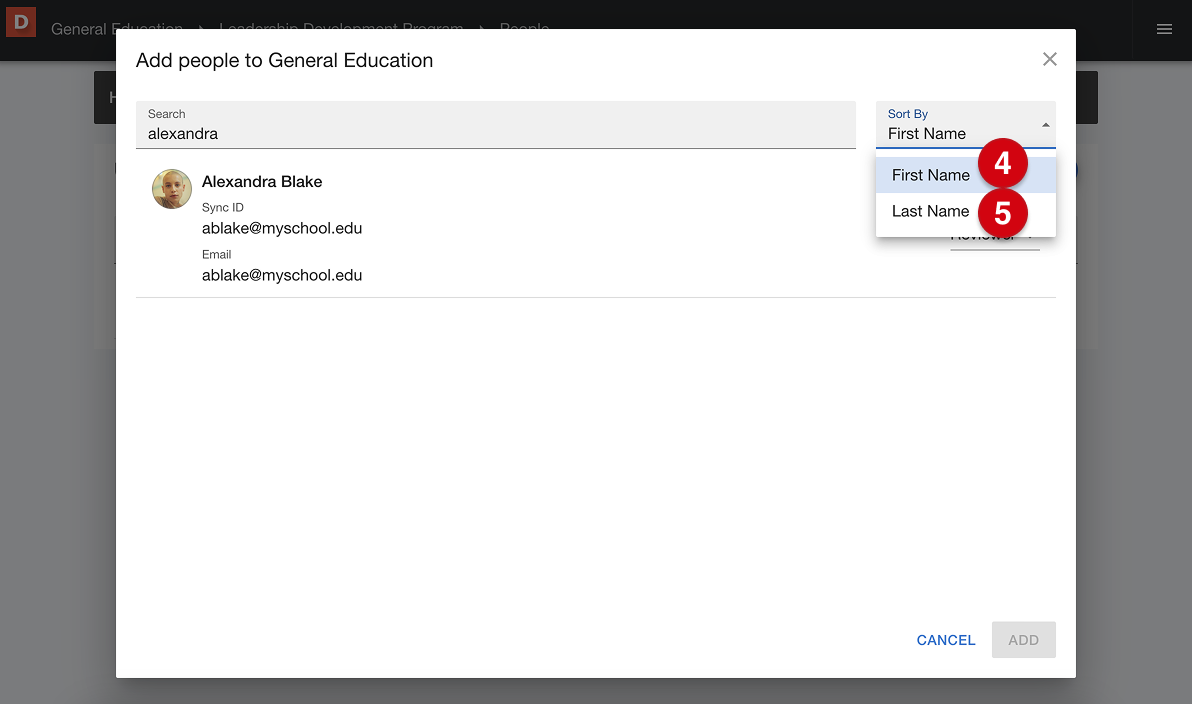Click the disabled ADD button
The image size is (1192, 704).
point(1023,640)
